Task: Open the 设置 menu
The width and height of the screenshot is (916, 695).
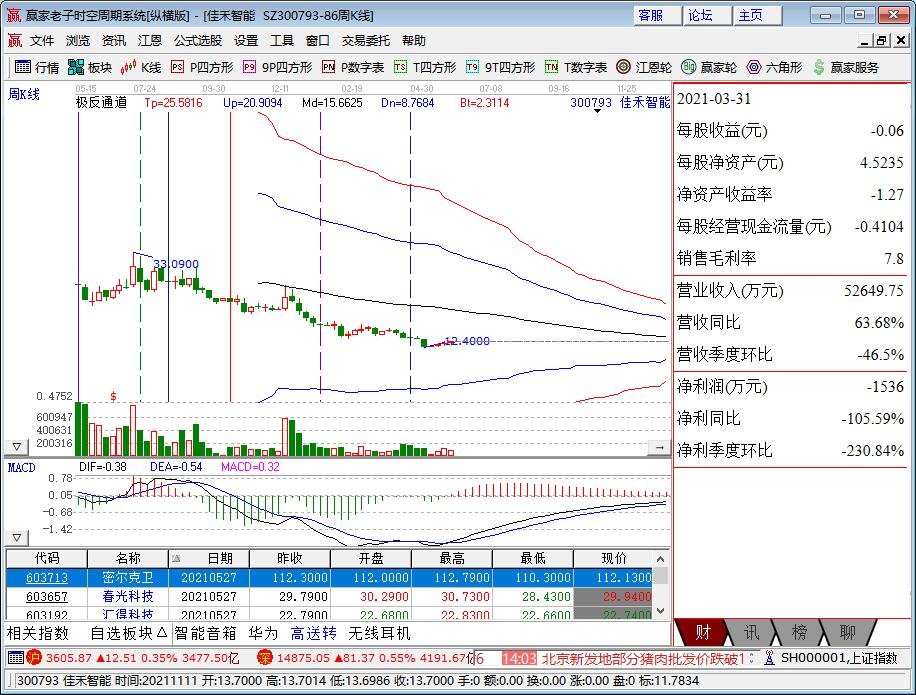Action: (246, 40)
